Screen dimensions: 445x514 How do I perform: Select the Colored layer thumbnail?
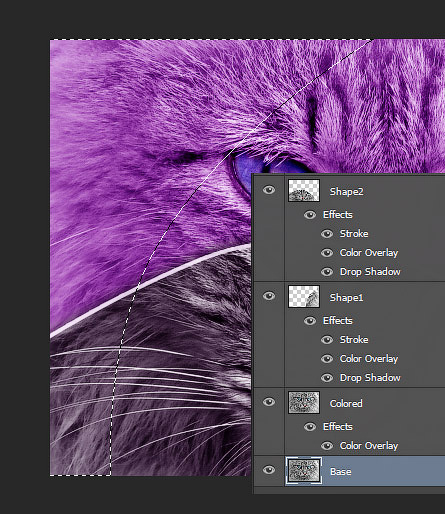tap(304, 402)
